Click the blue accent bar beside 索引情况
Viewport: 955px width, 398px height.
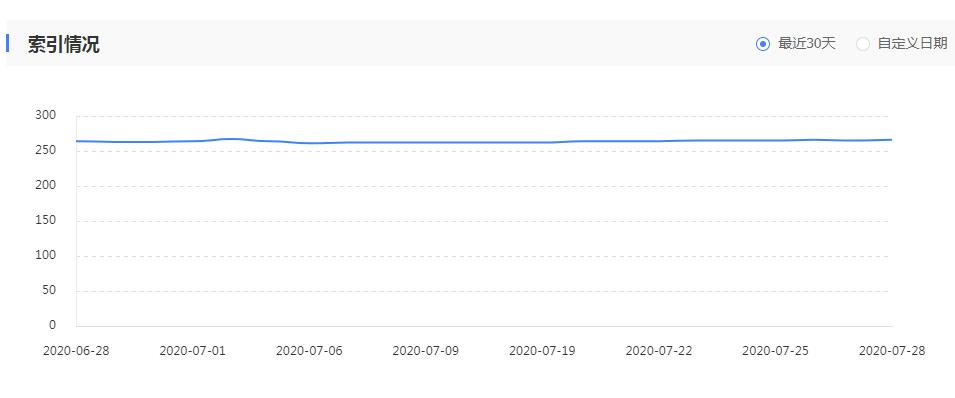click(7, 43)
